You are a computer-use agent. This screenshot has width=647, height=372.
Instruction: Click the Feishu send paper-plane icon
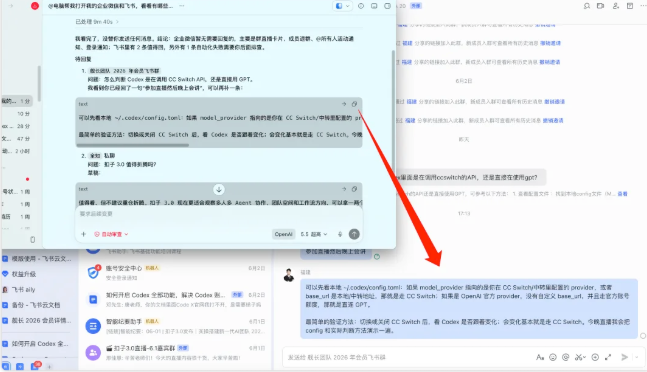point(625,357)
